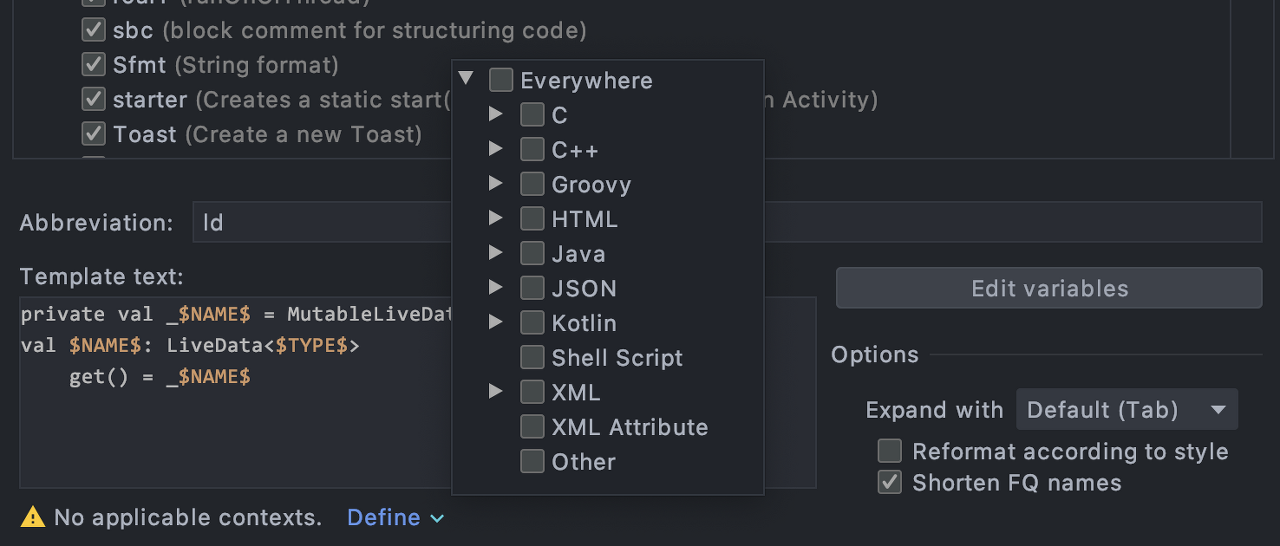Enable Reformat according to style
This screenshot has height=546, width=1280.
point(889,451)
